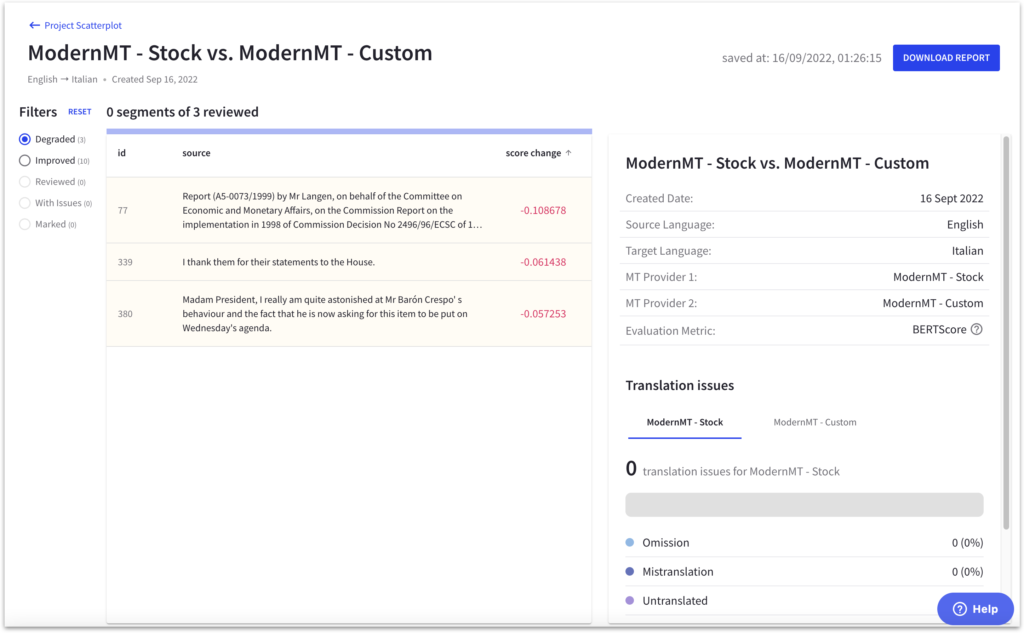Click the id 77 cell
This screenshot has height=633, width=1024.
pos(123,210)
